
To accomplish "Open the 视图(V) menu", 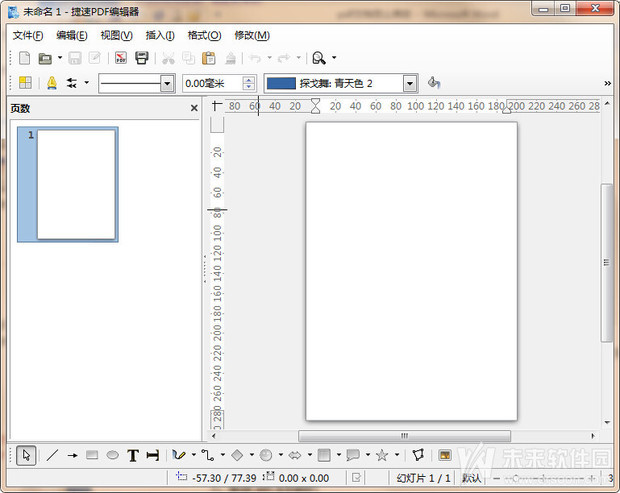I will click(x=116, y=36).
